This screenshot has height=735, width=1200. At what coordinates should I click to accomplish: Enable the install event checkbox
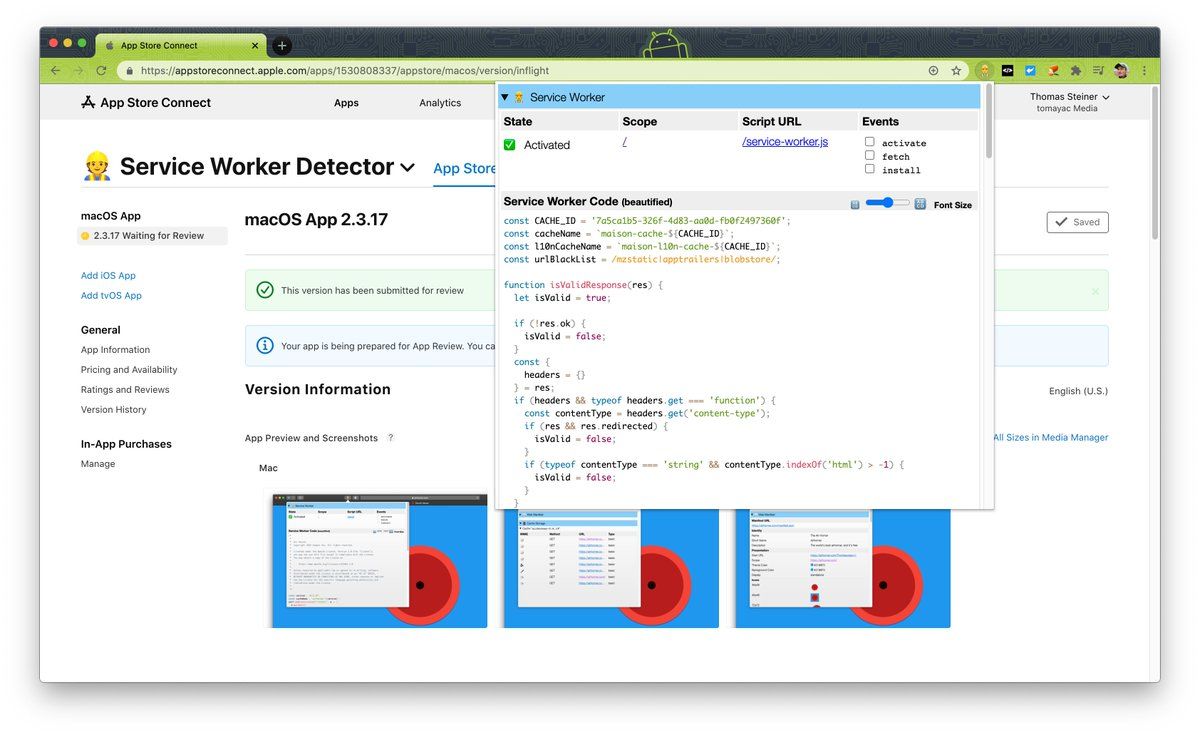[x=869, y=169]
